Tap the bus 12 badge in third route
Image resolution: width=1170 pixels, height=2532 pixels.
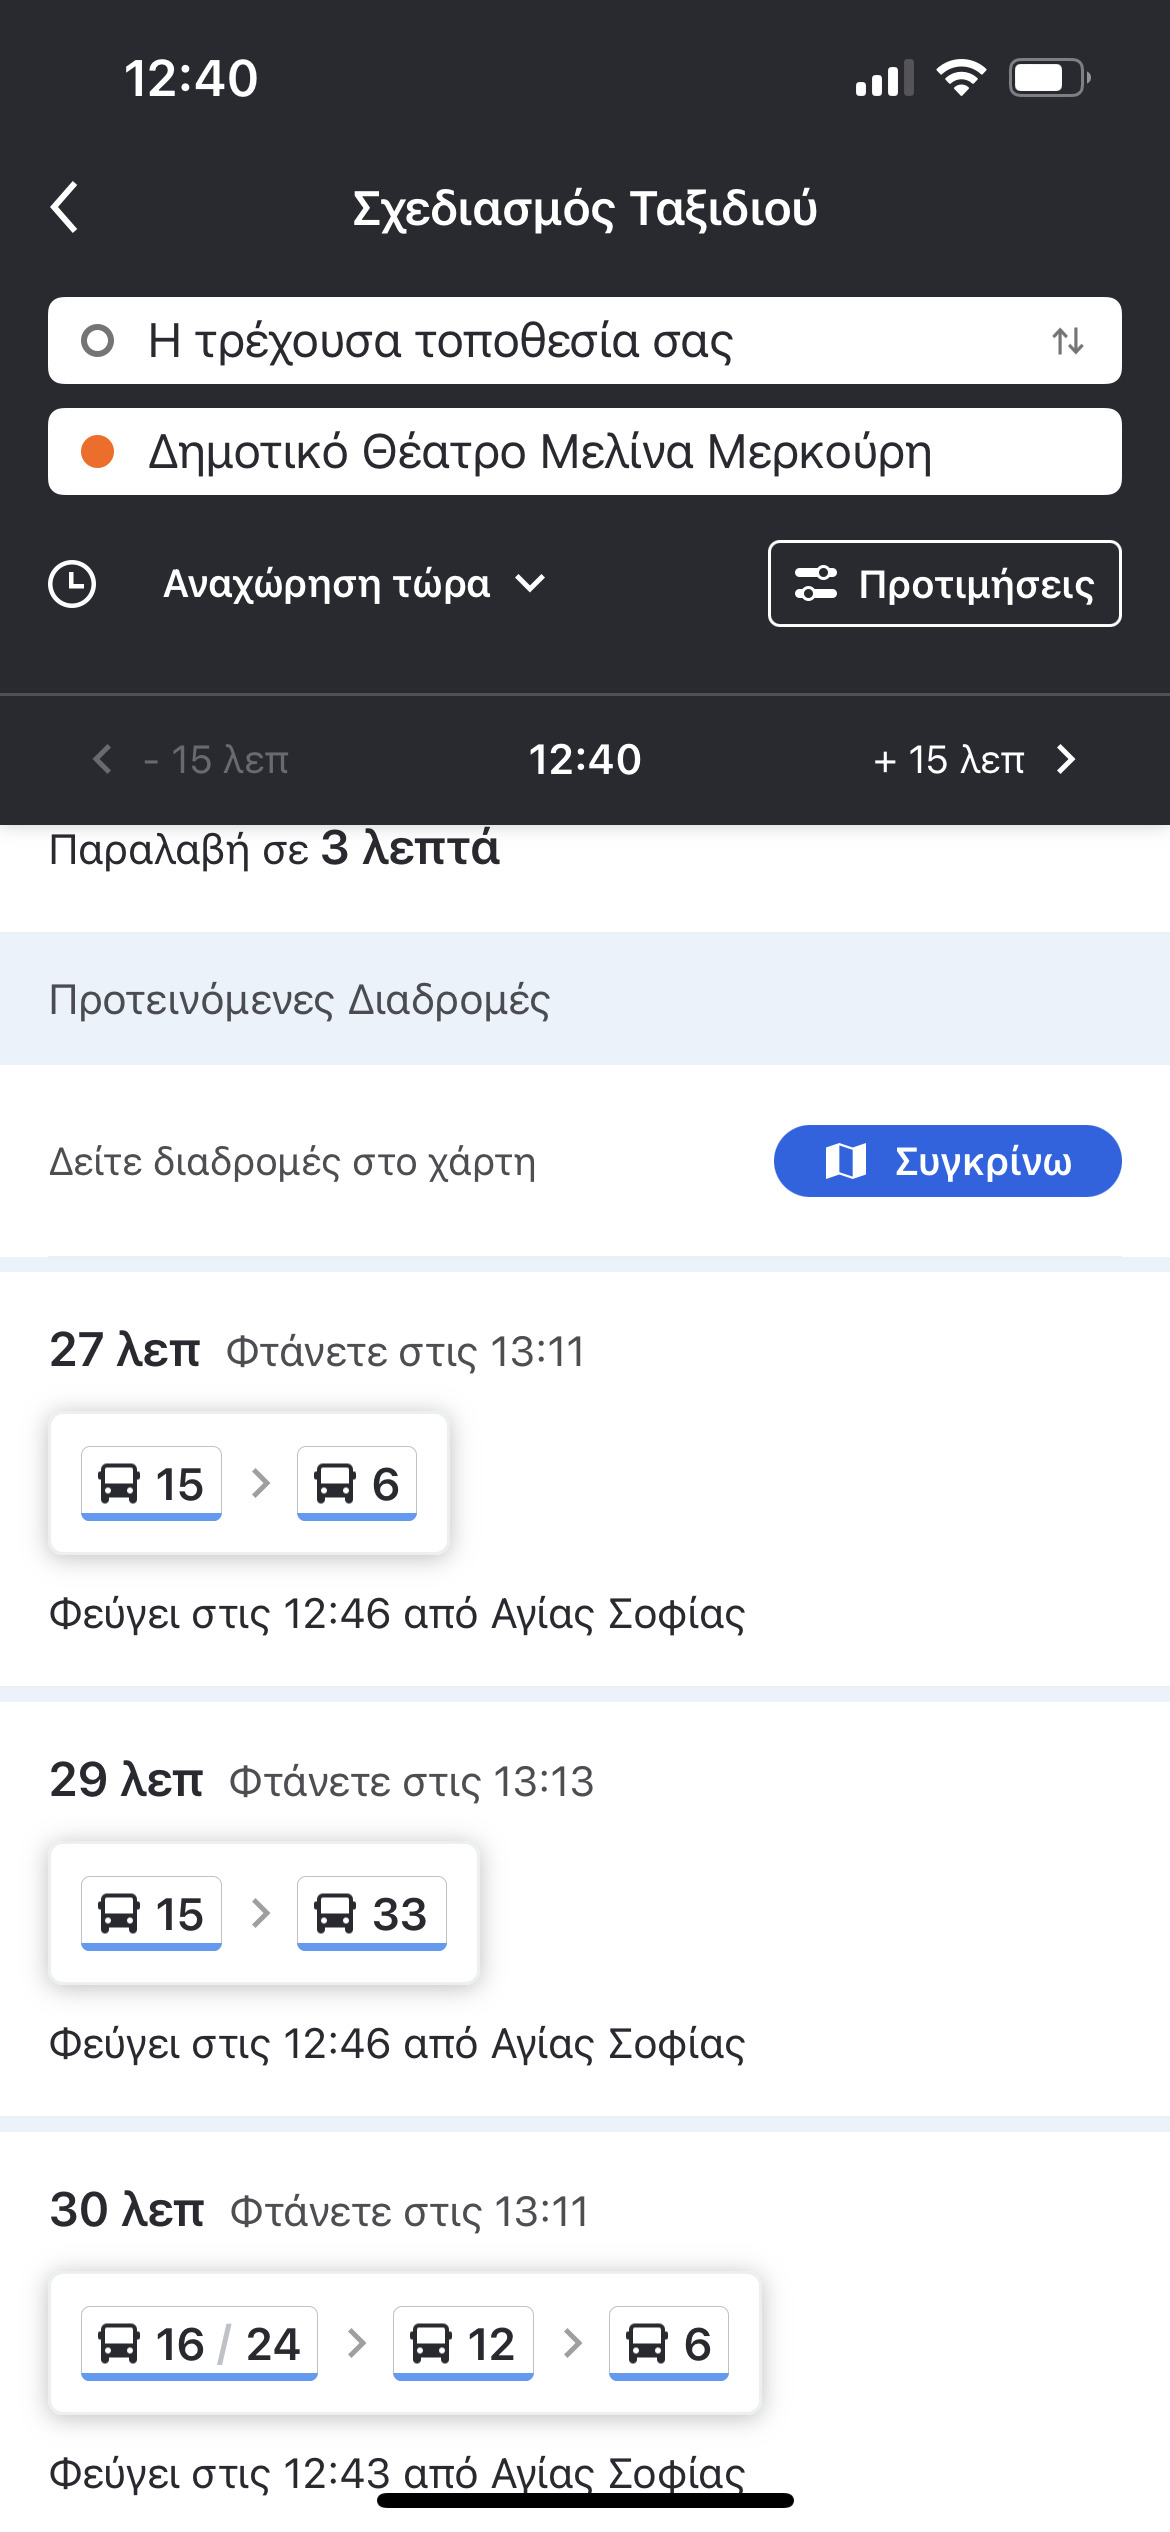463,2344
